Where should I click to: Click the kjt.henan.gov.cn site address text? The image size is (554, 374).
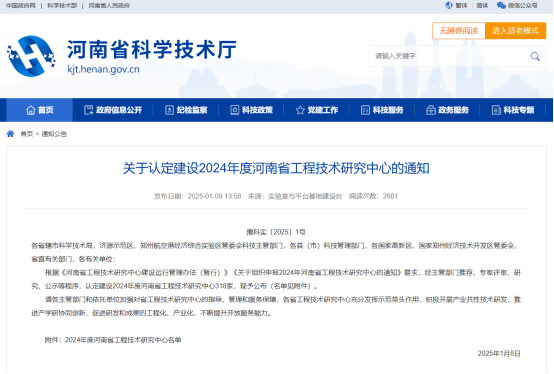pos(104,69)
